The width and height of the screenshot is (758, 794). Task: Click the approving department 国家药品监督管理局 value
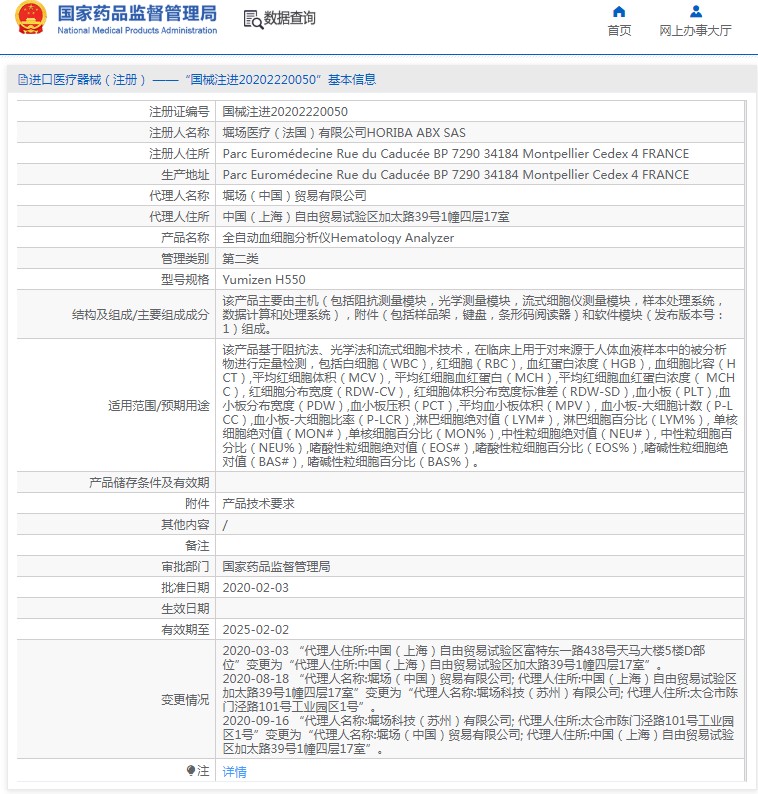tap(276, 567)
